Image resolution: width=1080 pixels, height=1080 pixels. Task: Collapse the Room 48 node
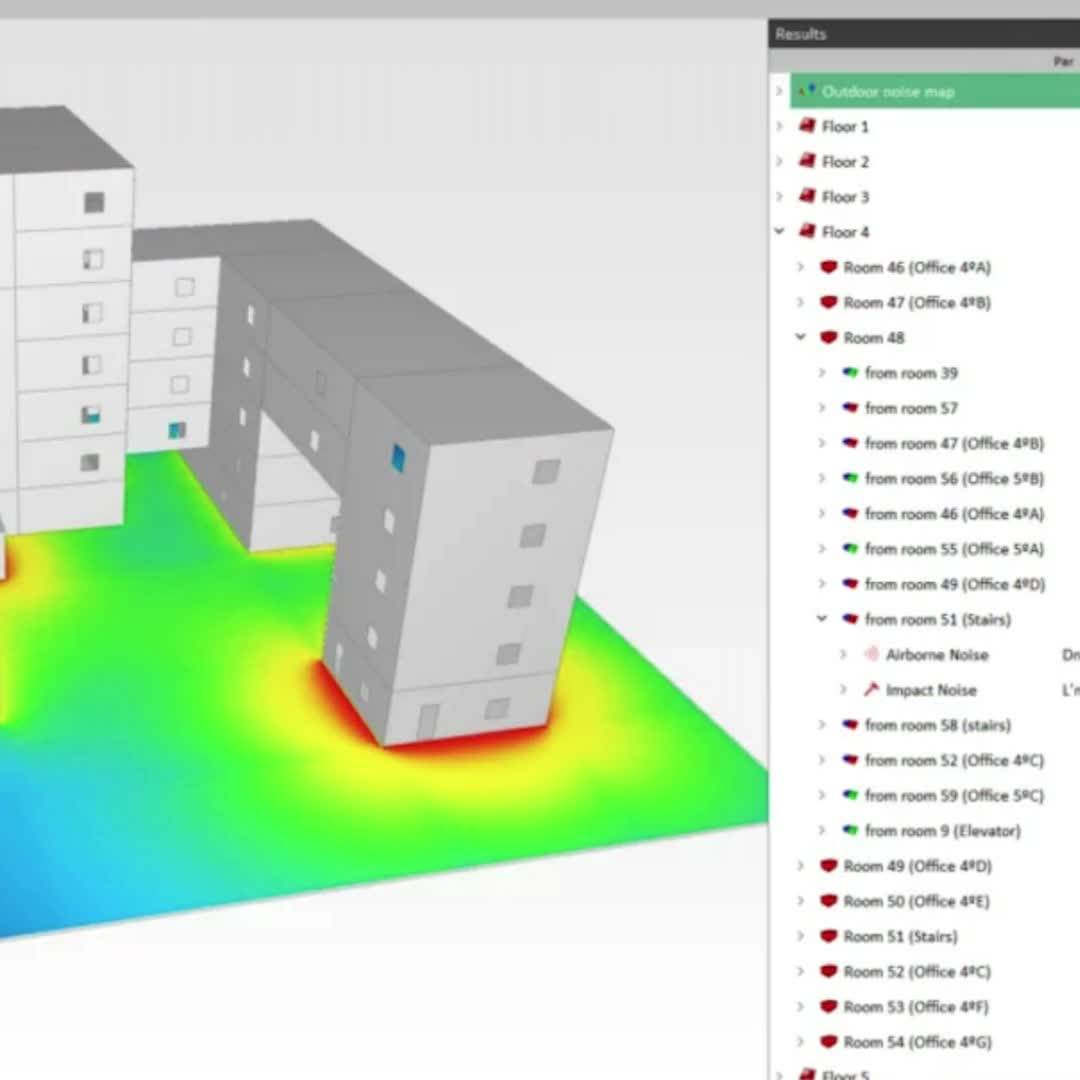[x=800, y=337]
